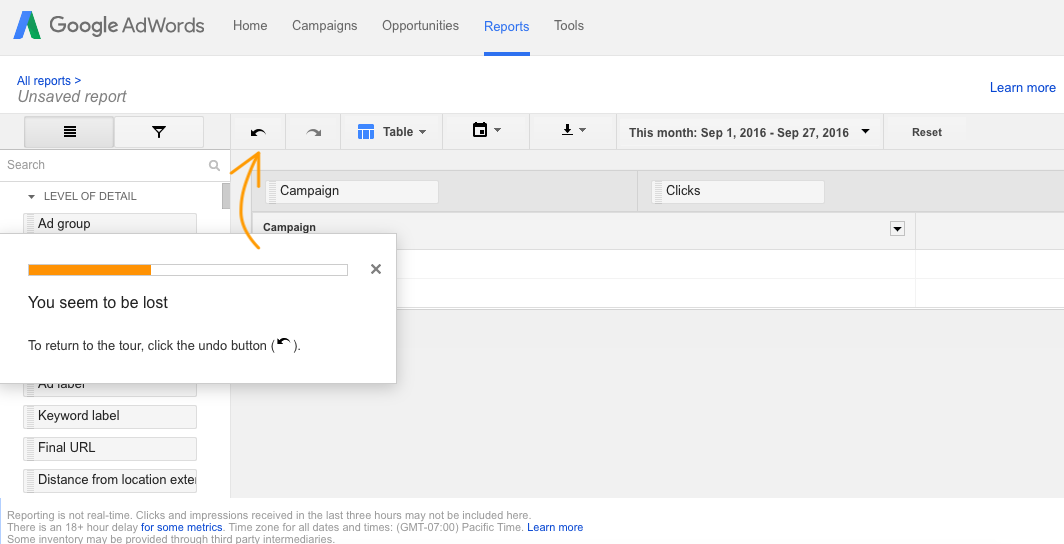Open the for some metrics link
The height and width of the screenshot is (544, 1064).
181,527
